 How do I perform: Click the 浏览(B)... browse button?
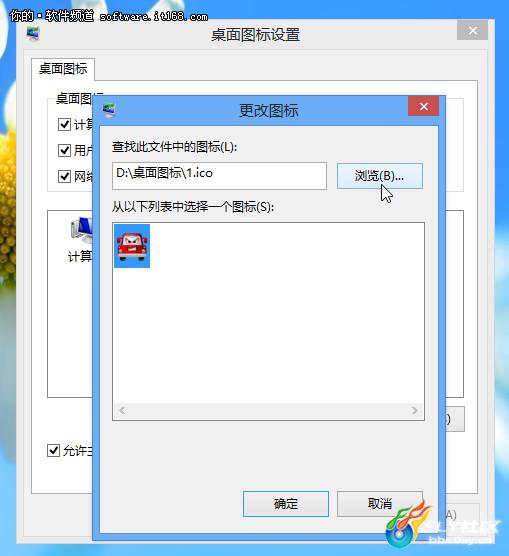tap(380, 176)
